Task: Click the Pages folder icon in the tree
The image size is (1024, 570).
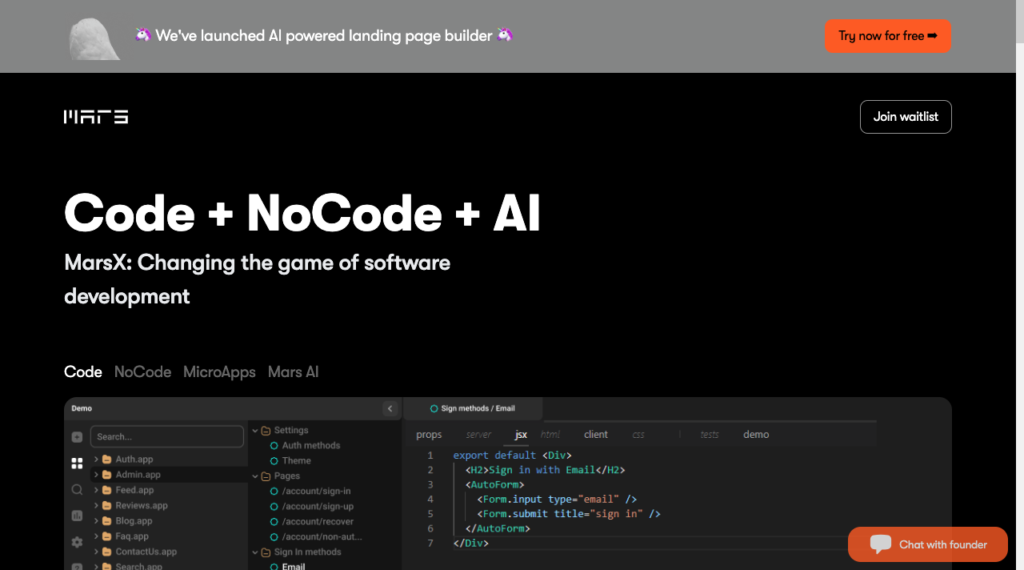Action: point(266,476)
